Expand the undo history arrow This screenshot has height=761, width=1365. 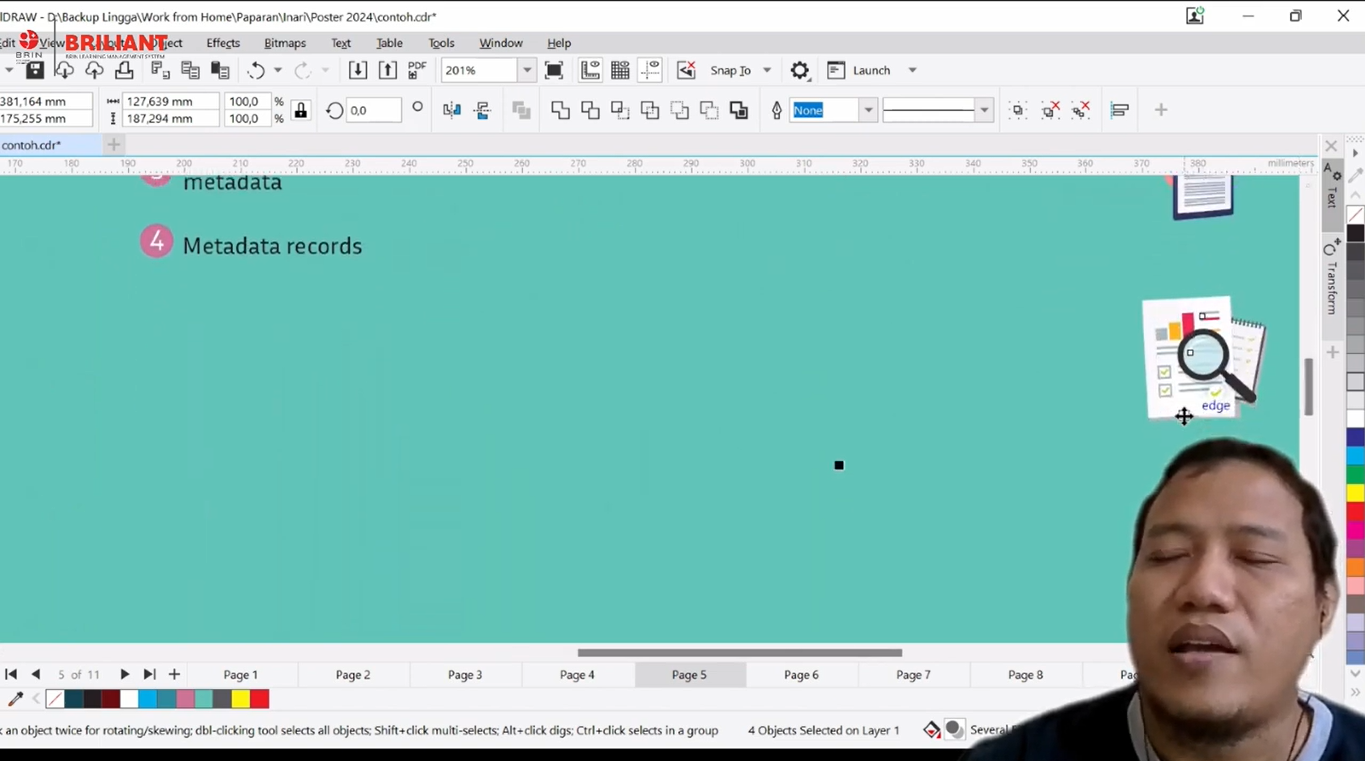(x=278, y=70)
